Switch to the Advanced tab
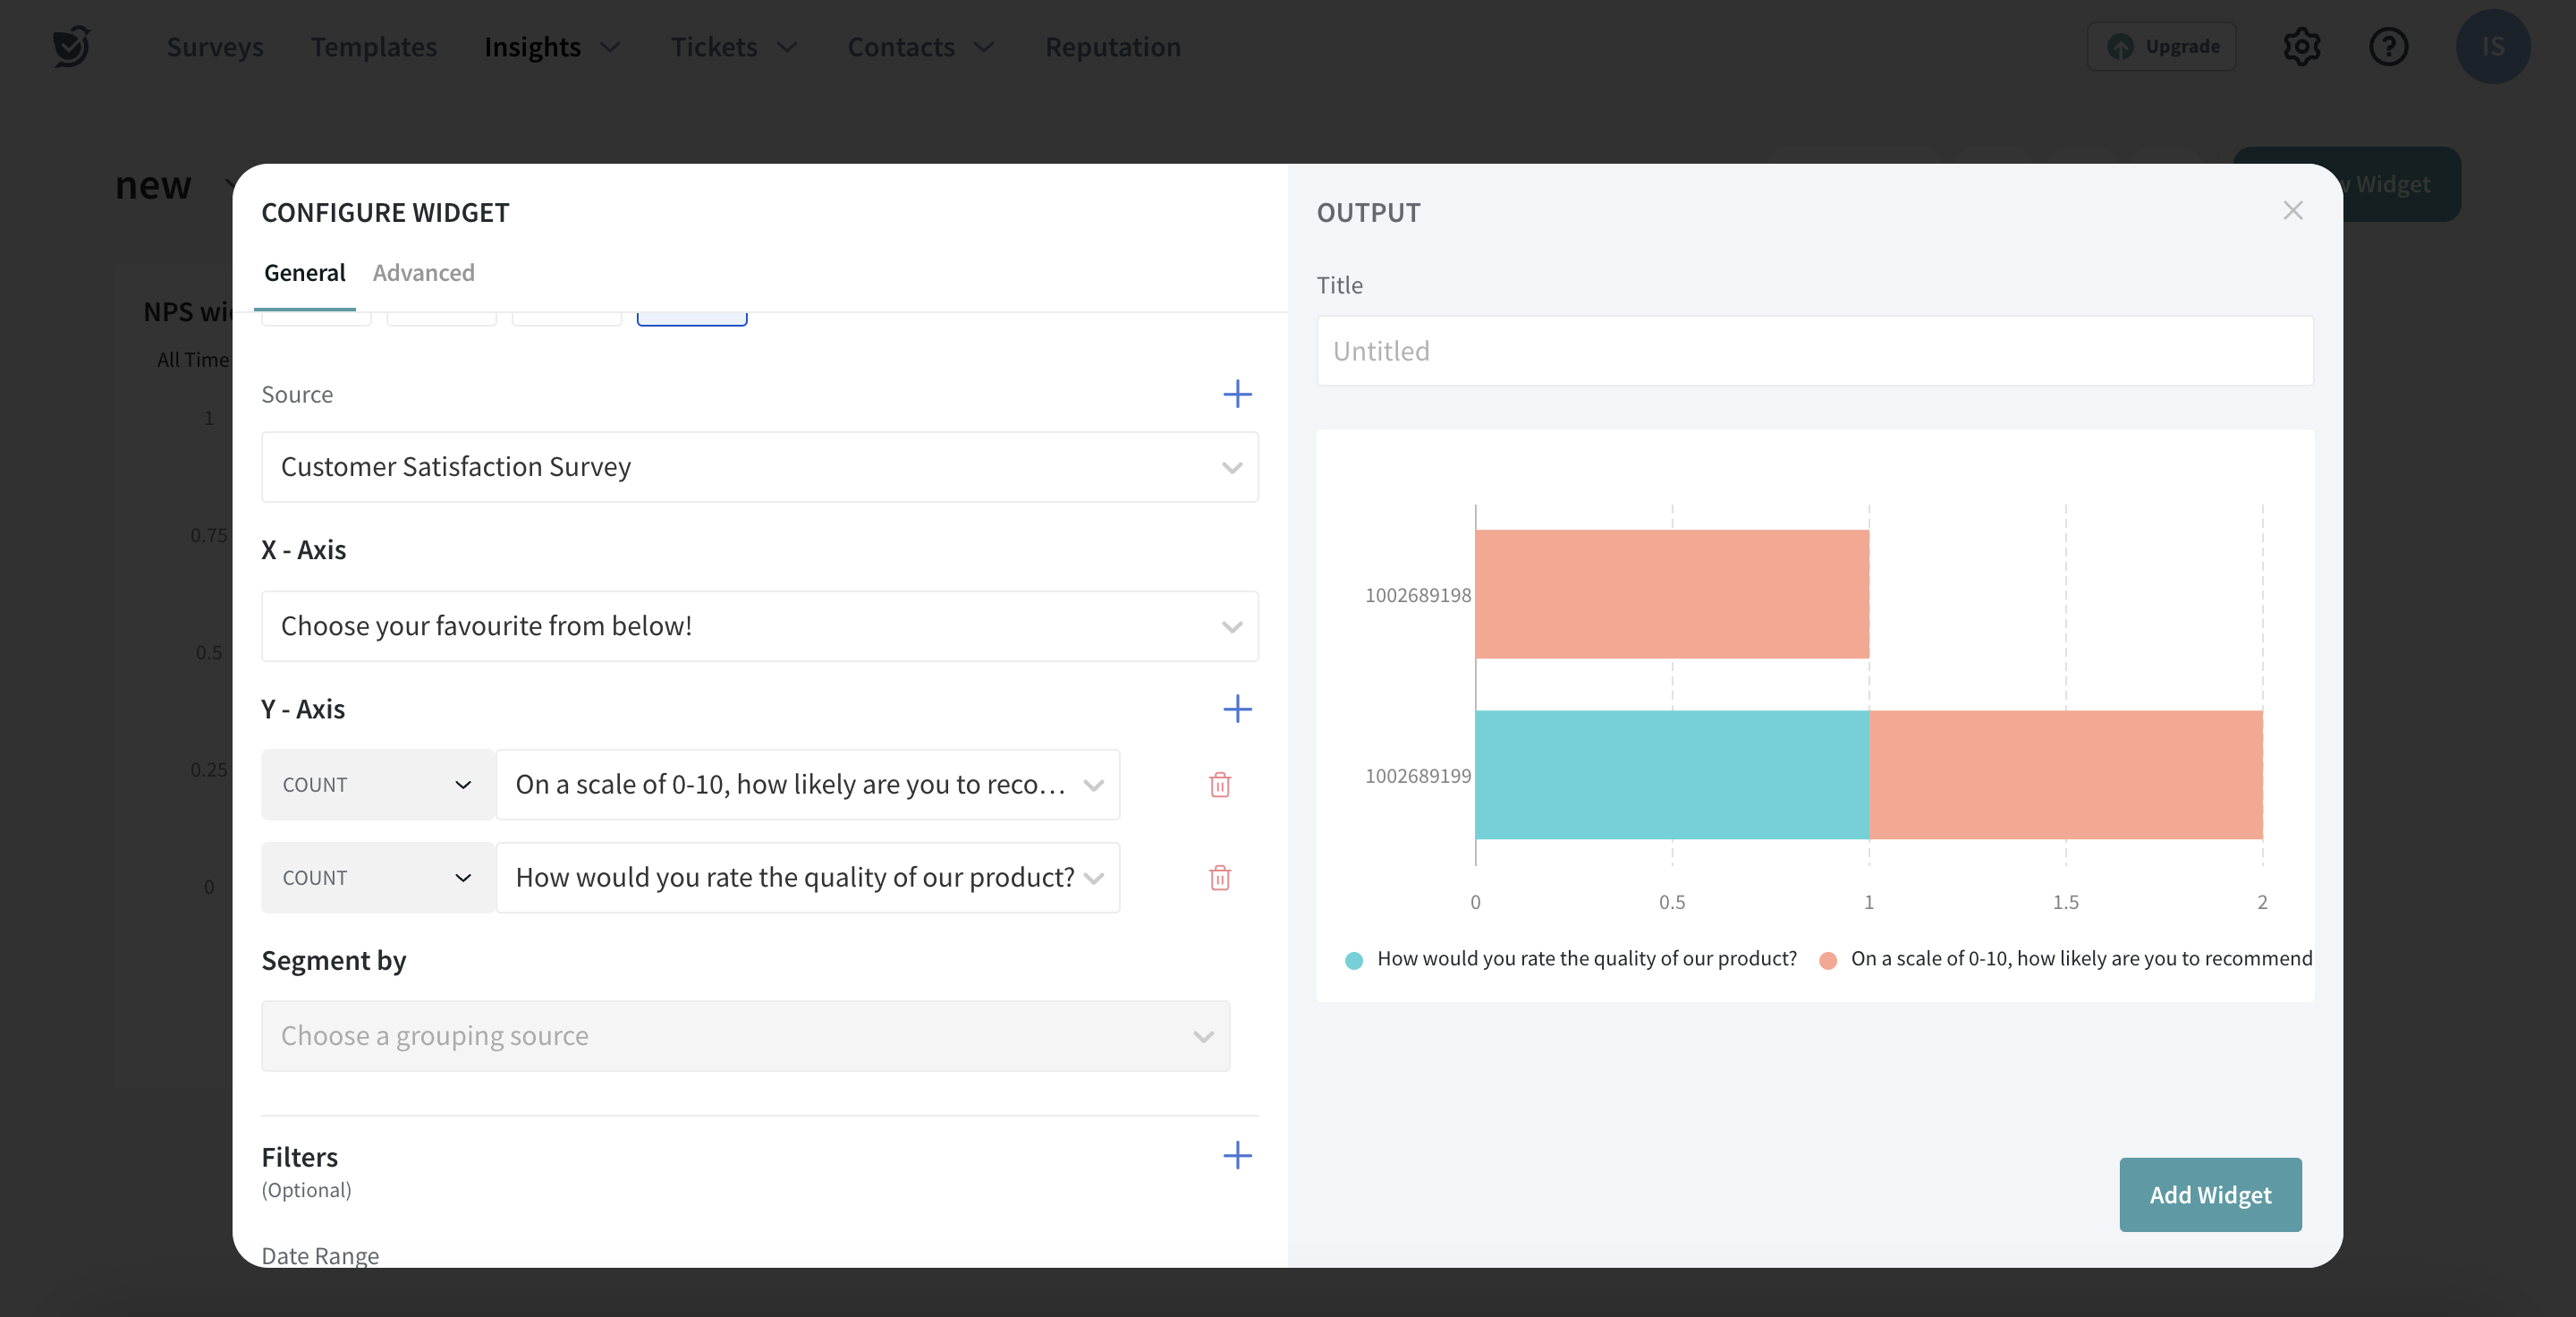2576x1317 pixels. click(423, 273)
